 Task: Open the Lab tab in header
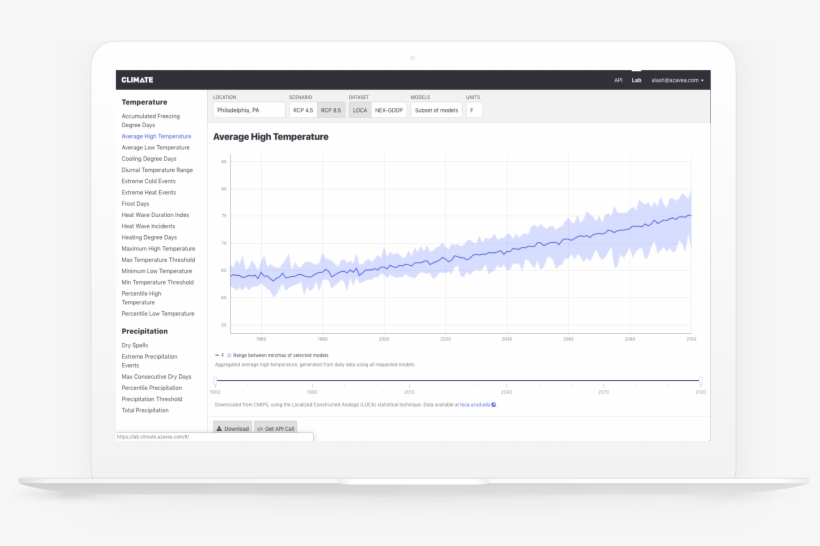coord(636,80)
